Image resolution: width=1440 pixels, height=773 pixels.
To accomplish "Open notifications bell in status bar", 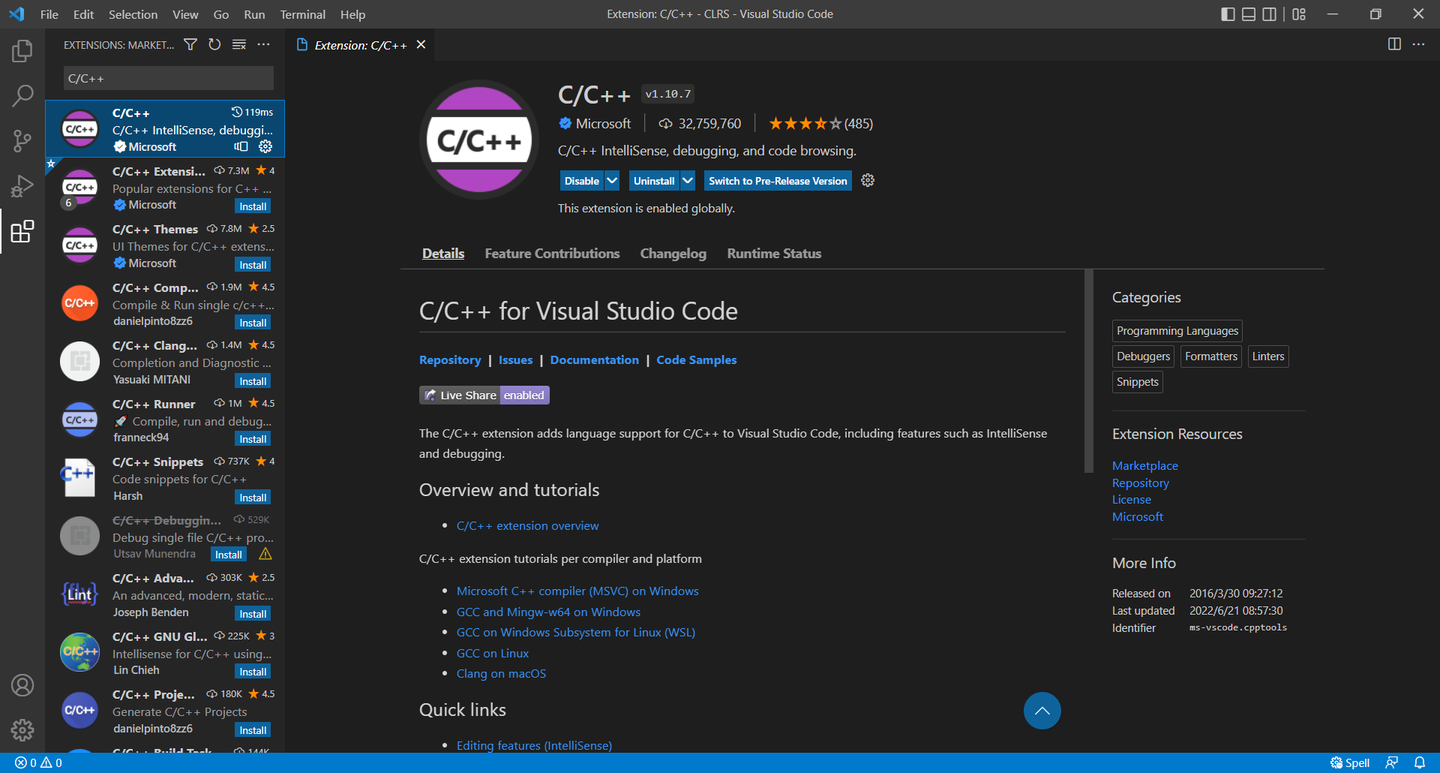I will [1419, 763].
